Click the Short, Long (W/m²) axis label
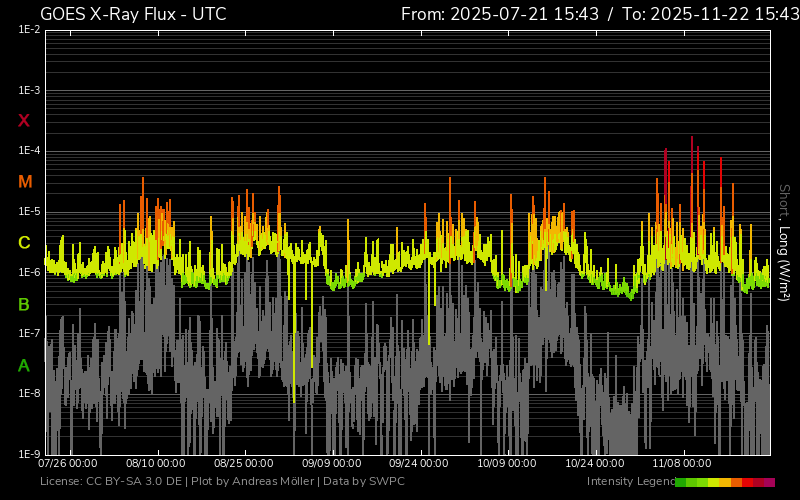This screenshot has width=800, height=500. point(785,242)
